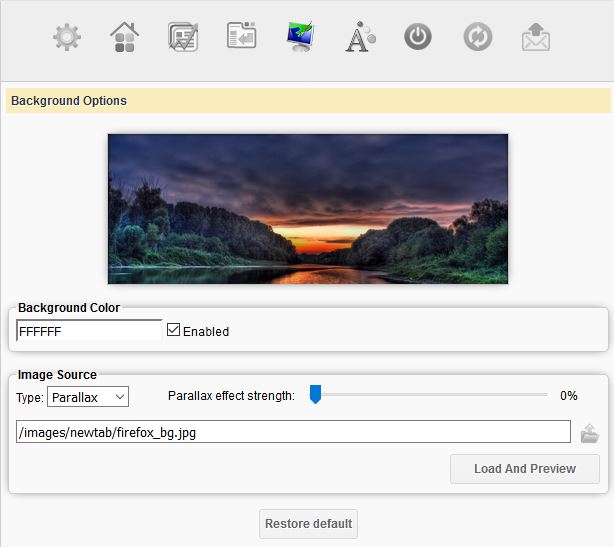Image resolution: width=614 pixels, height=547 pixels.
Task: Open the image Type dropdown
Action: click(x=88, y=397)
